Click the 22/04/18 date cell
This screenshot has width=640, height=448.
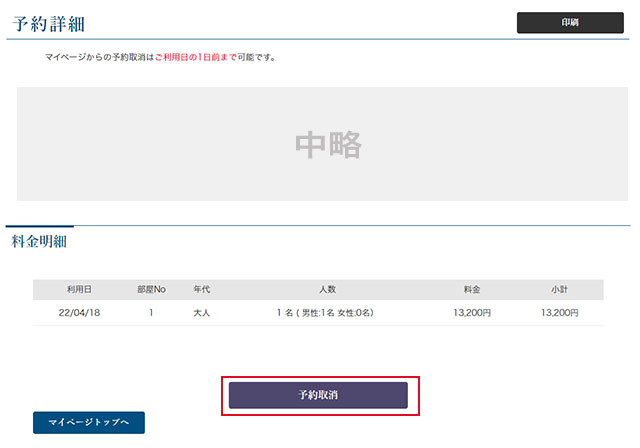pos(79,313)
